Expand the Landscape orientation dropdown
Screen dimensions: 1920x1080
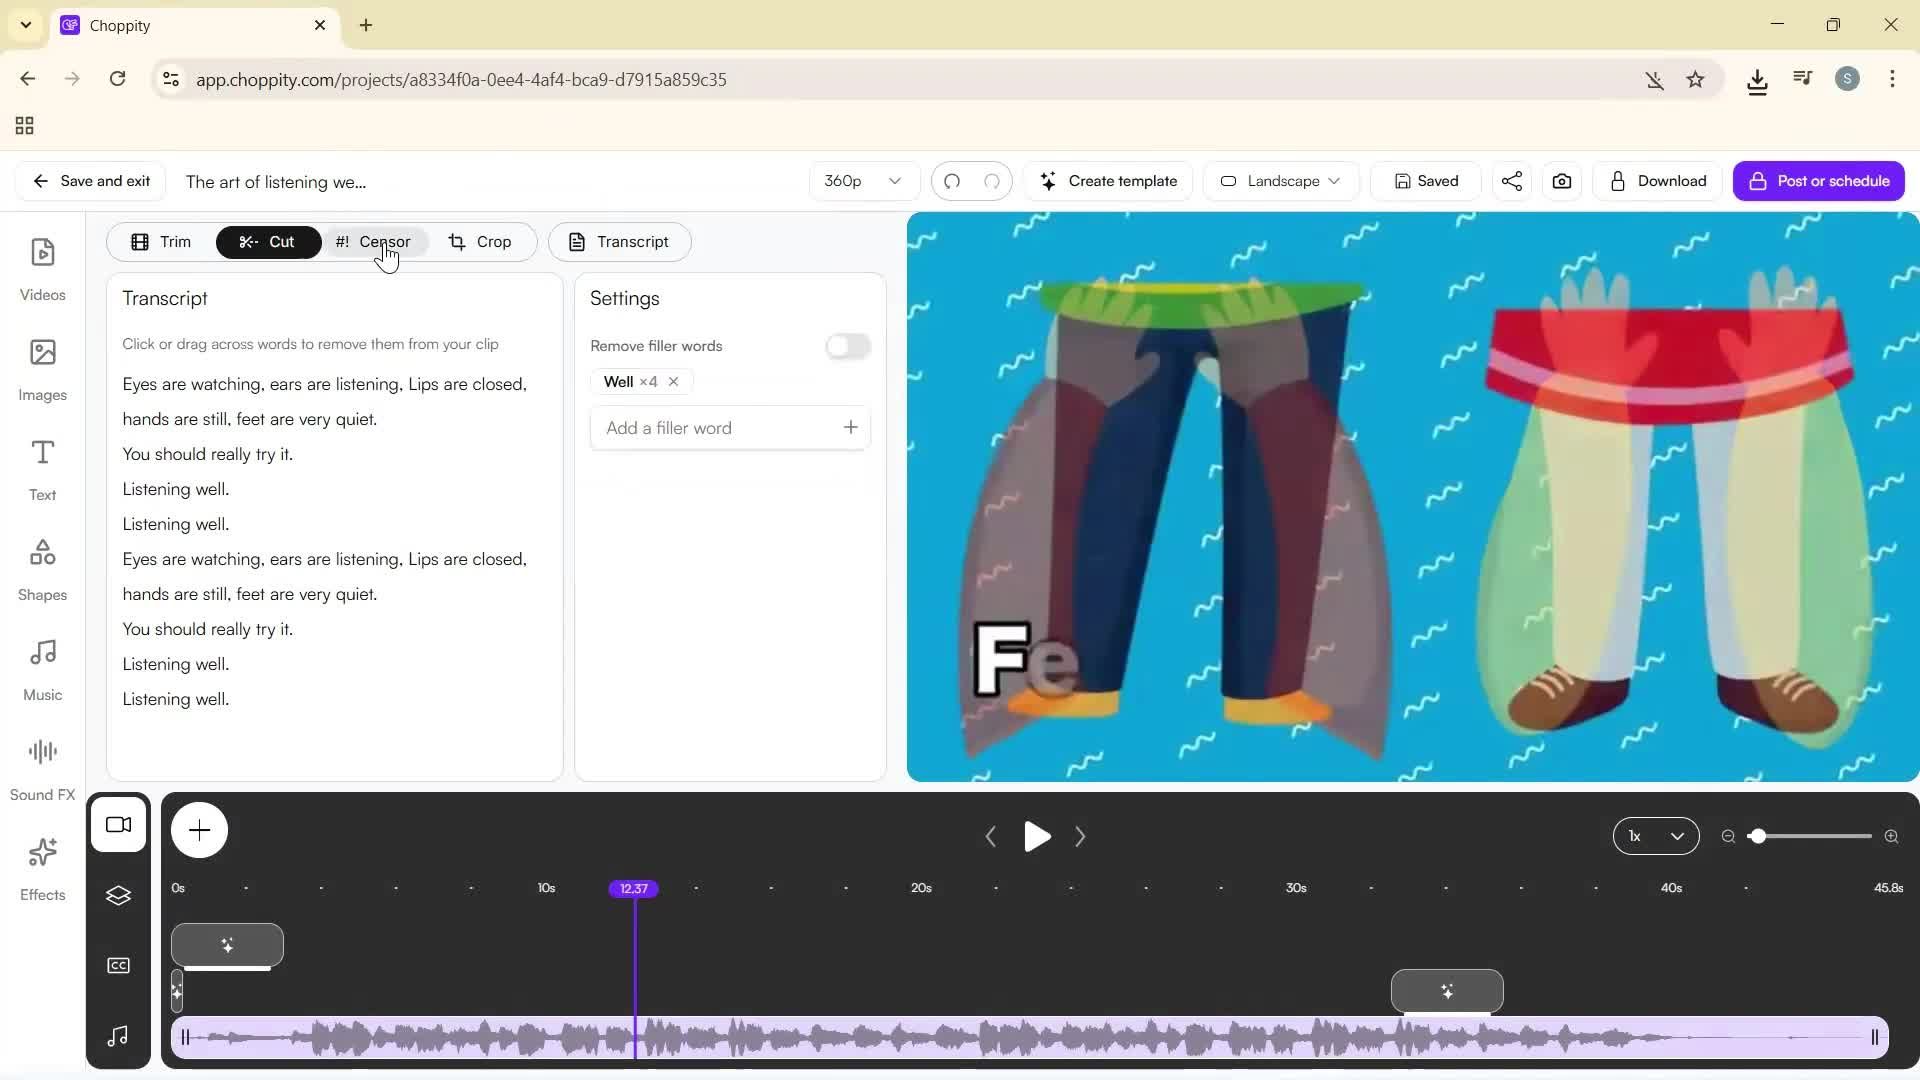pyautogui.click(x=1280, y=181)
